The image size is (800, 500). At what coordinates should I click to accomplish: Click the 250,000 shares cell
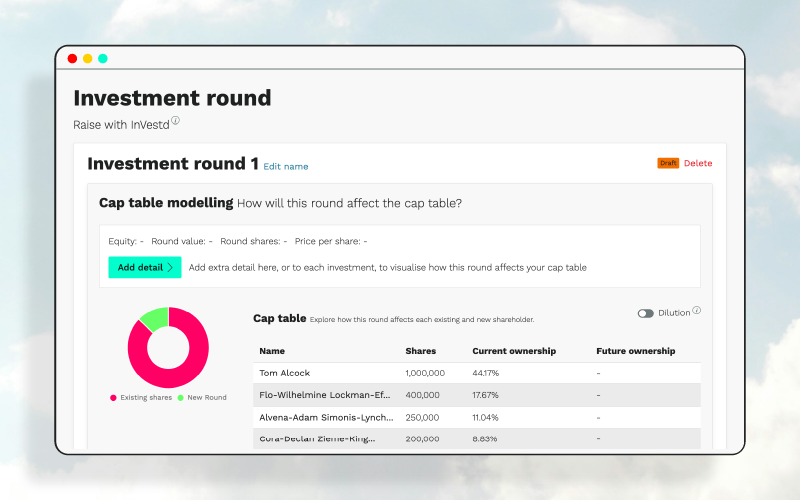(422, 417)
